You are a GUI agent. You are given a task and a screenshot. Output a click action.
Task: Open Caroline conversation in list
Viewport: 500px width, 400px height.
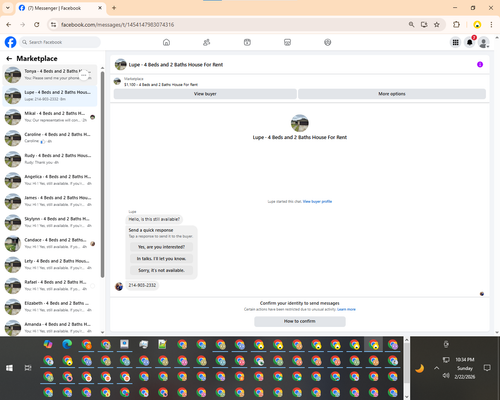[x=50, y=138]
